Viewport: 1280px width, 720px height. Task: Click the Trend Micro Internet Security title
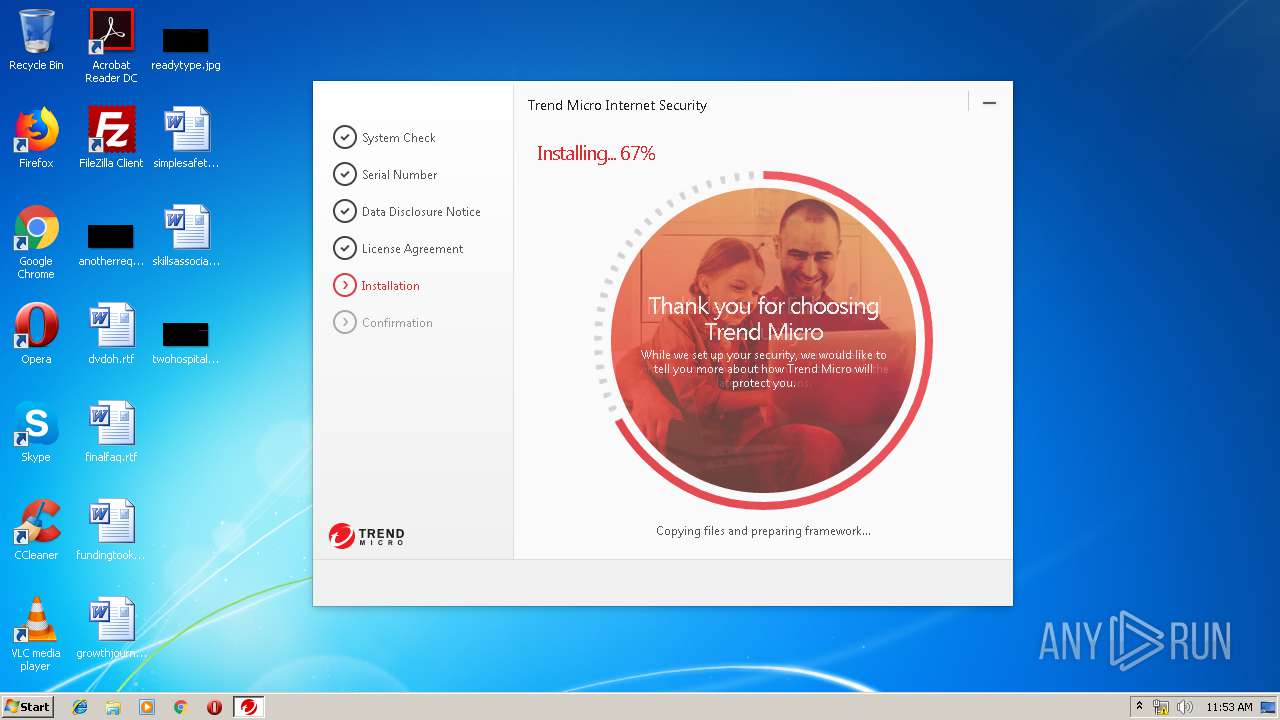point(617,105)
